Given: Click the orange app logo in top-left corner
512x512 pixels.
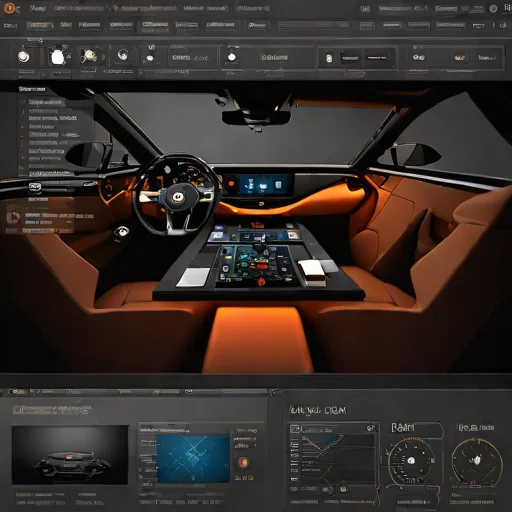Looking at the screenshot, I should (x=10, y=8).
